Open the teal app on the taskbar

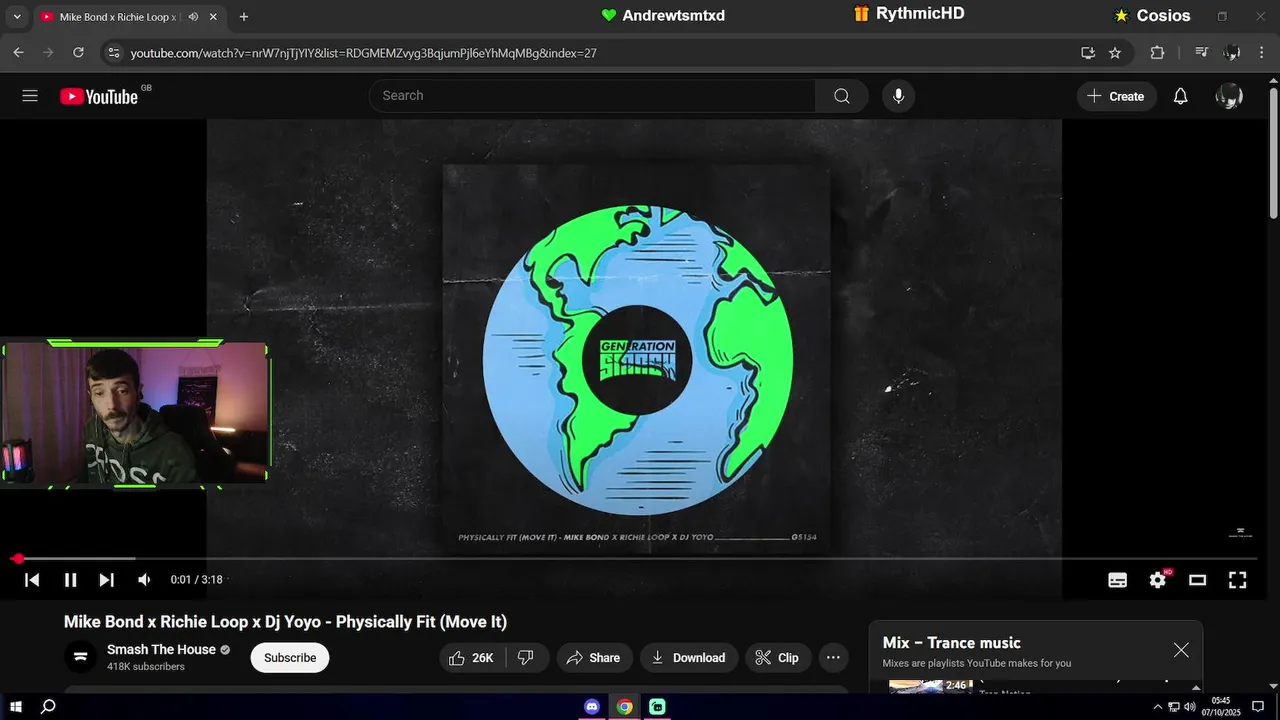click(657, 707)
